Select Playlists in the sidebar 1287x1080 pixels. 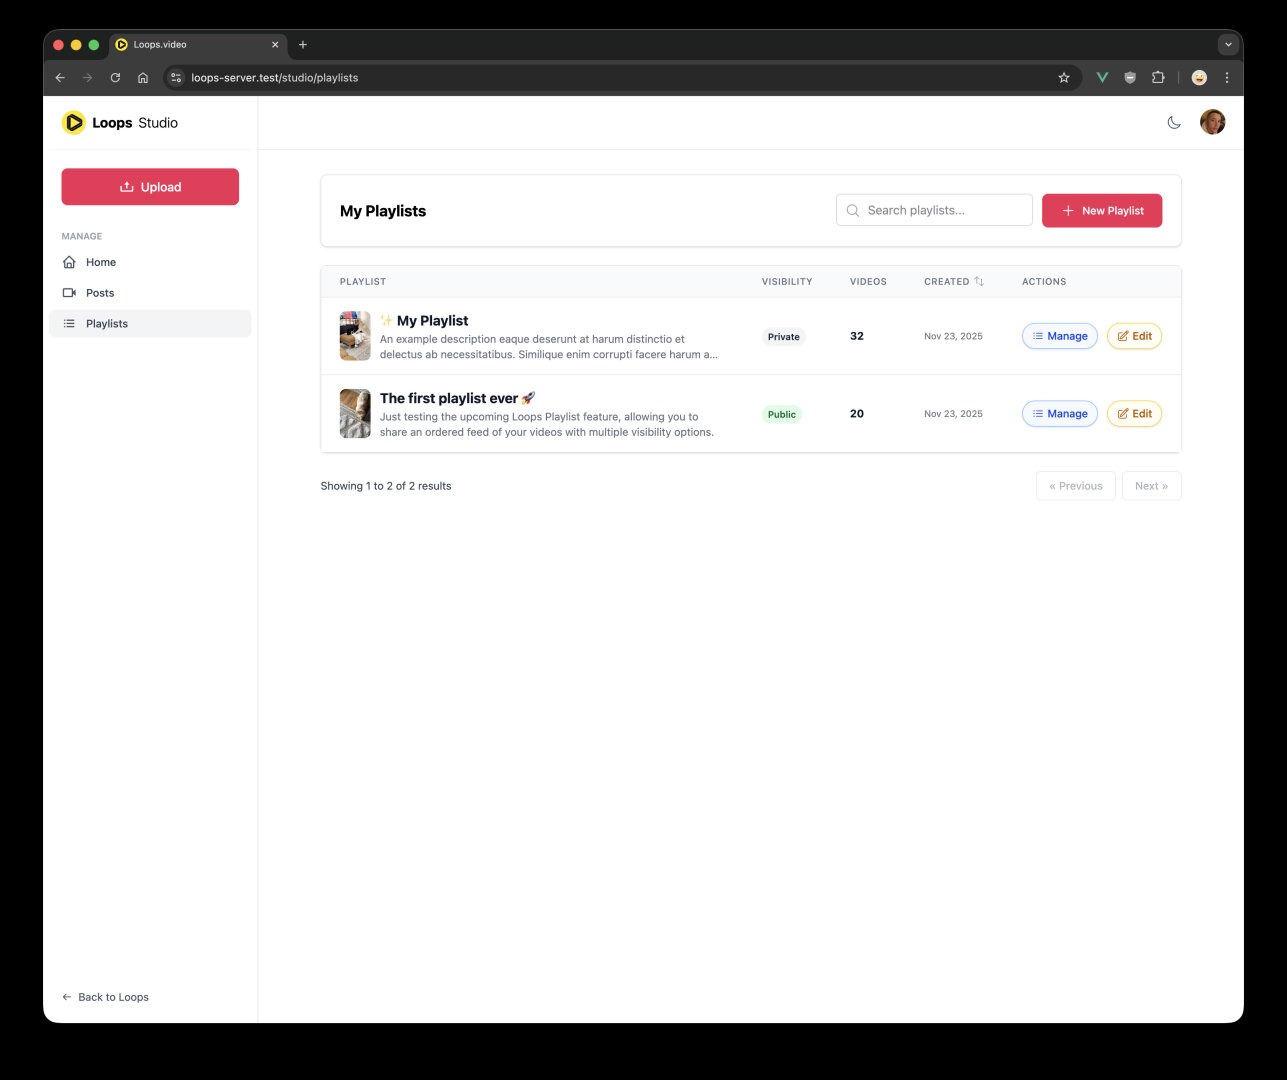(107, 324)
